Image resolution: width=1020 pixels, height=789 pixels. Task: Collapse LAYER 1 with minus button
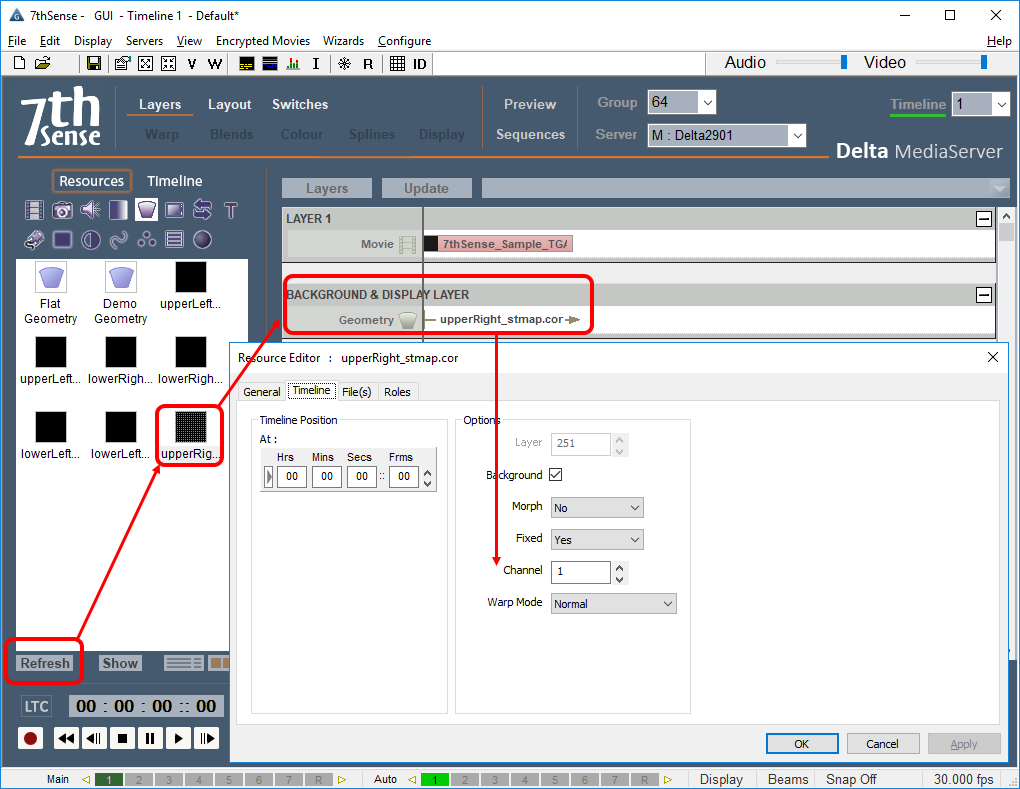984,219
